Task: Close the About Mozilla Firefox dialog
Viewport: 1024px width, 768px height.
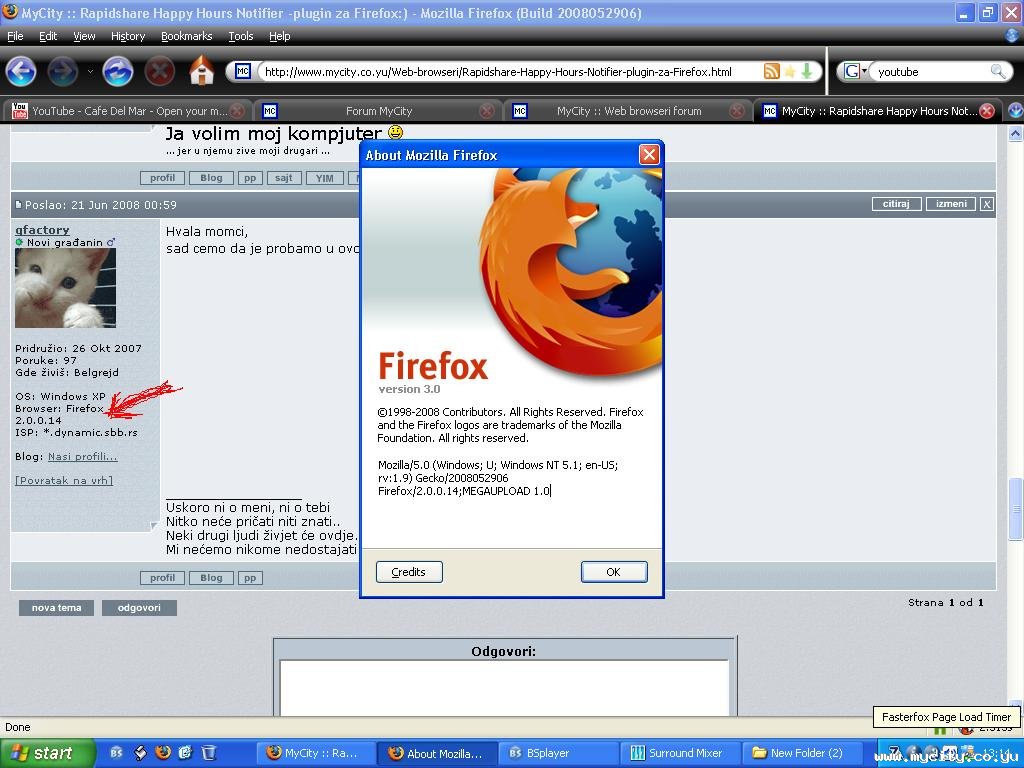Action: tap(648, 155)
